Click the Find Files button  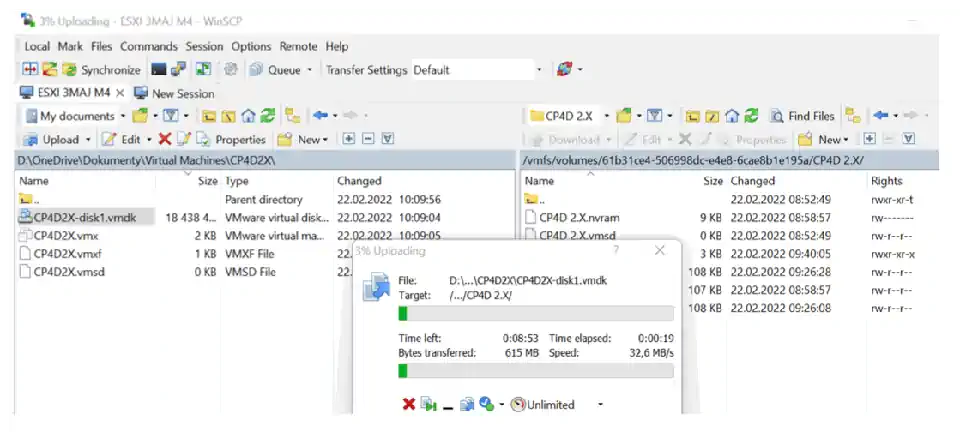[802, 116]
